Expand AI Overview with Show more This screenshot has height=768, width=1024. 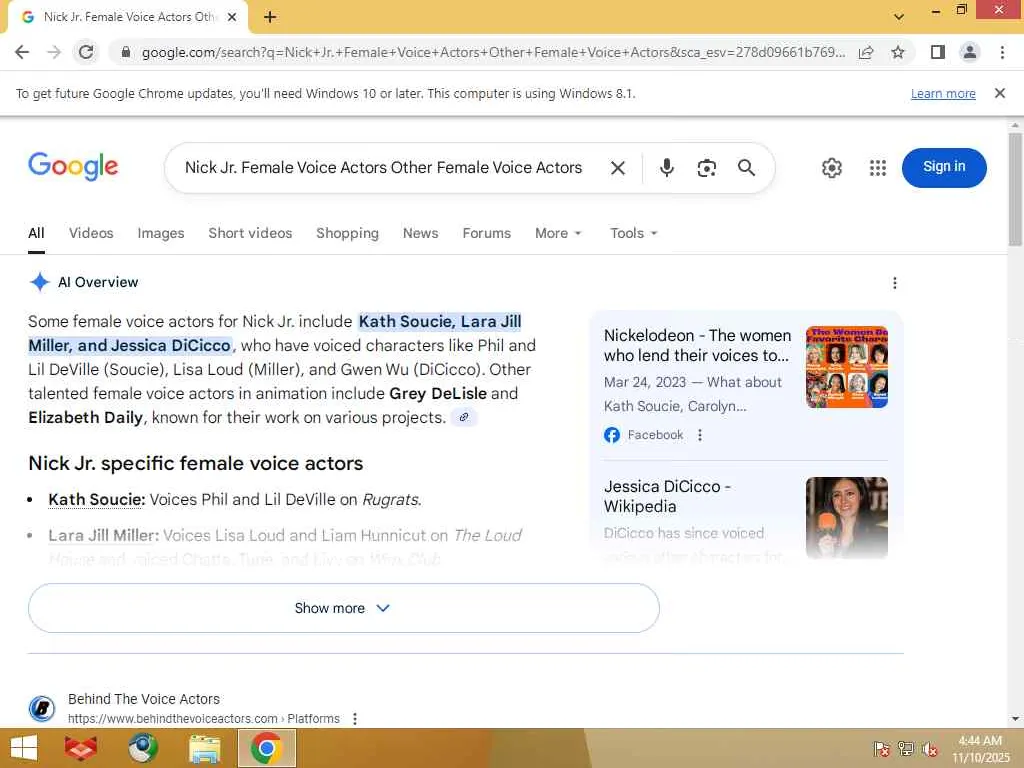[x=344, y=608]
